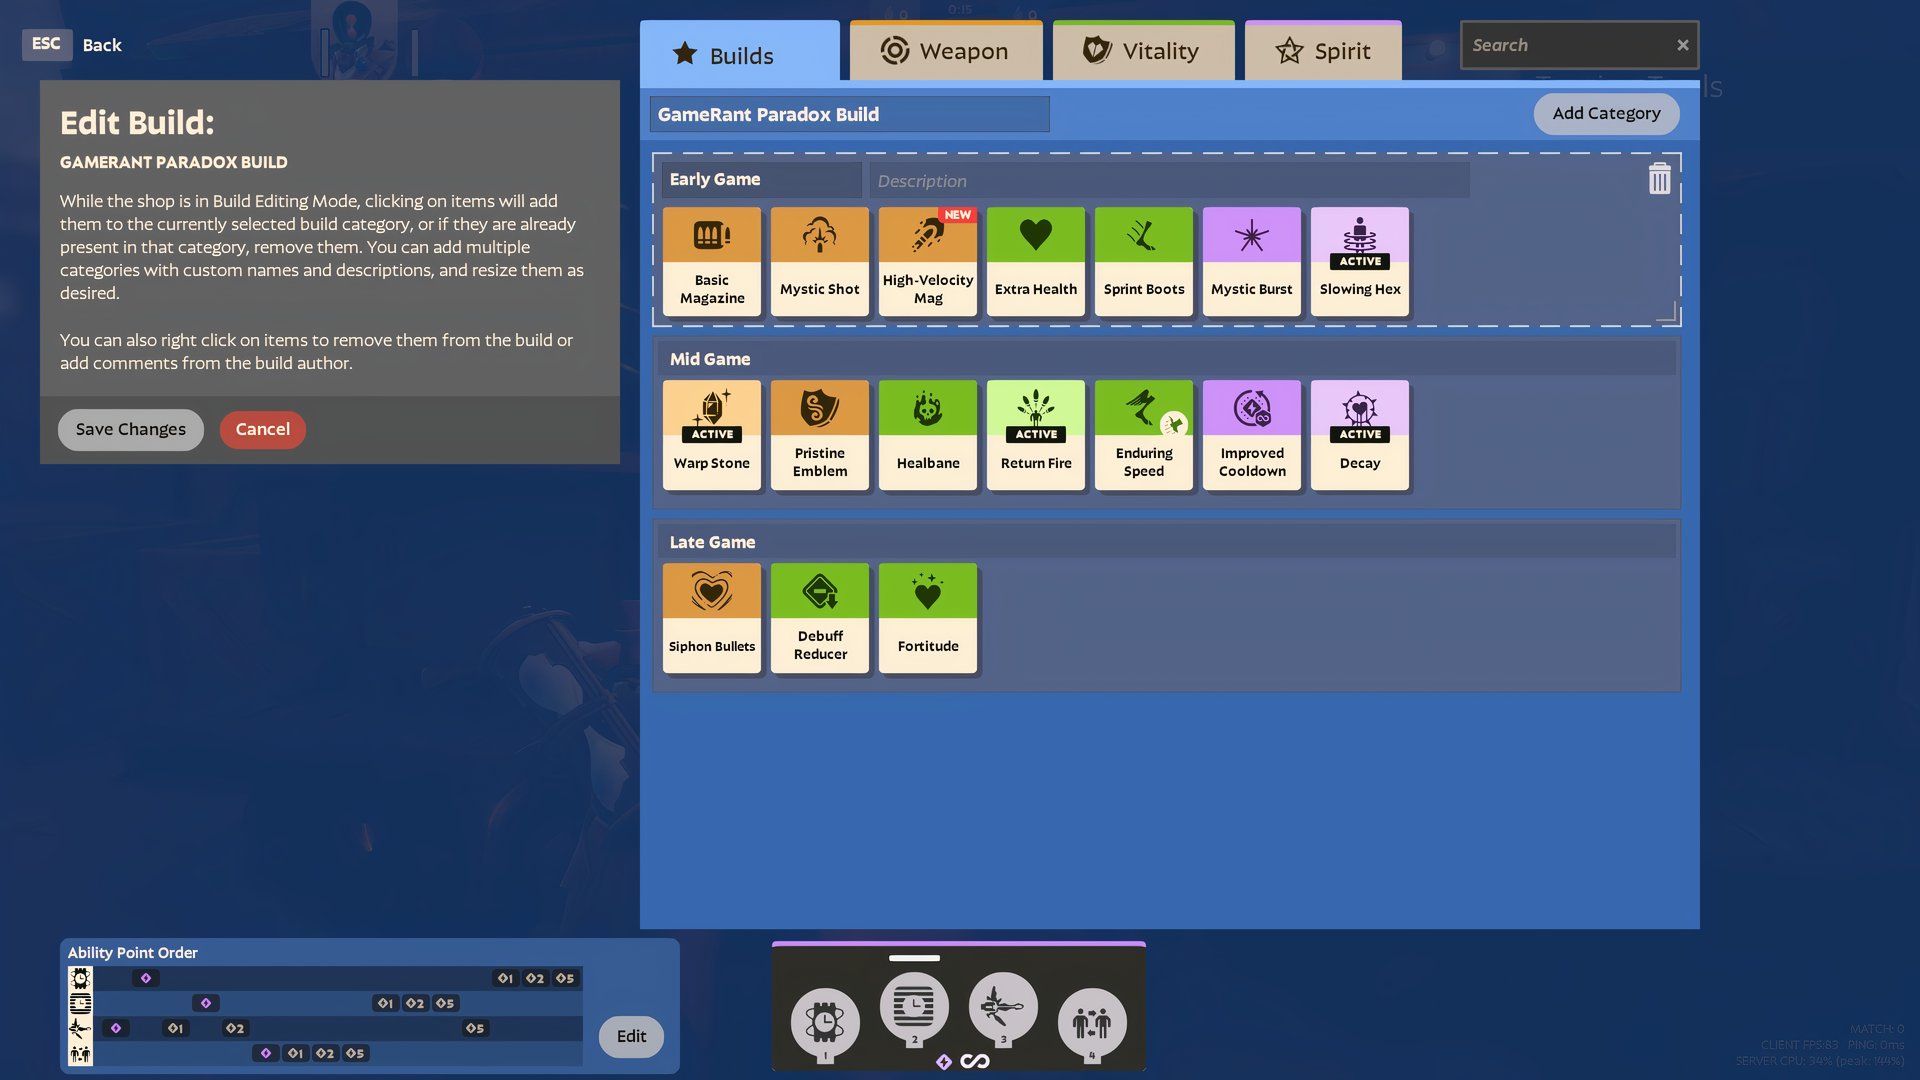Click the Edit ability point order button

pyautogui.click(x=632, y=1036)
